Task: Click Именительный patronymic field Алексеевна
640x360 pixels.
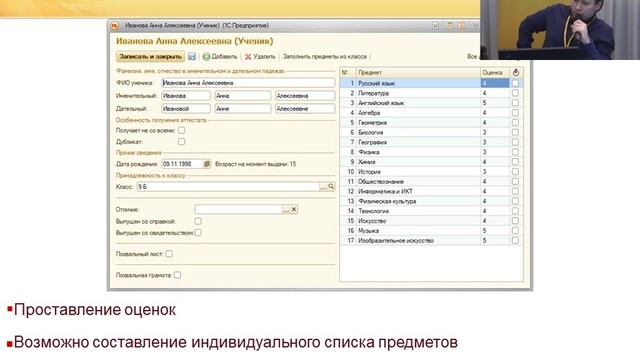Action: (x=305, y=96)
